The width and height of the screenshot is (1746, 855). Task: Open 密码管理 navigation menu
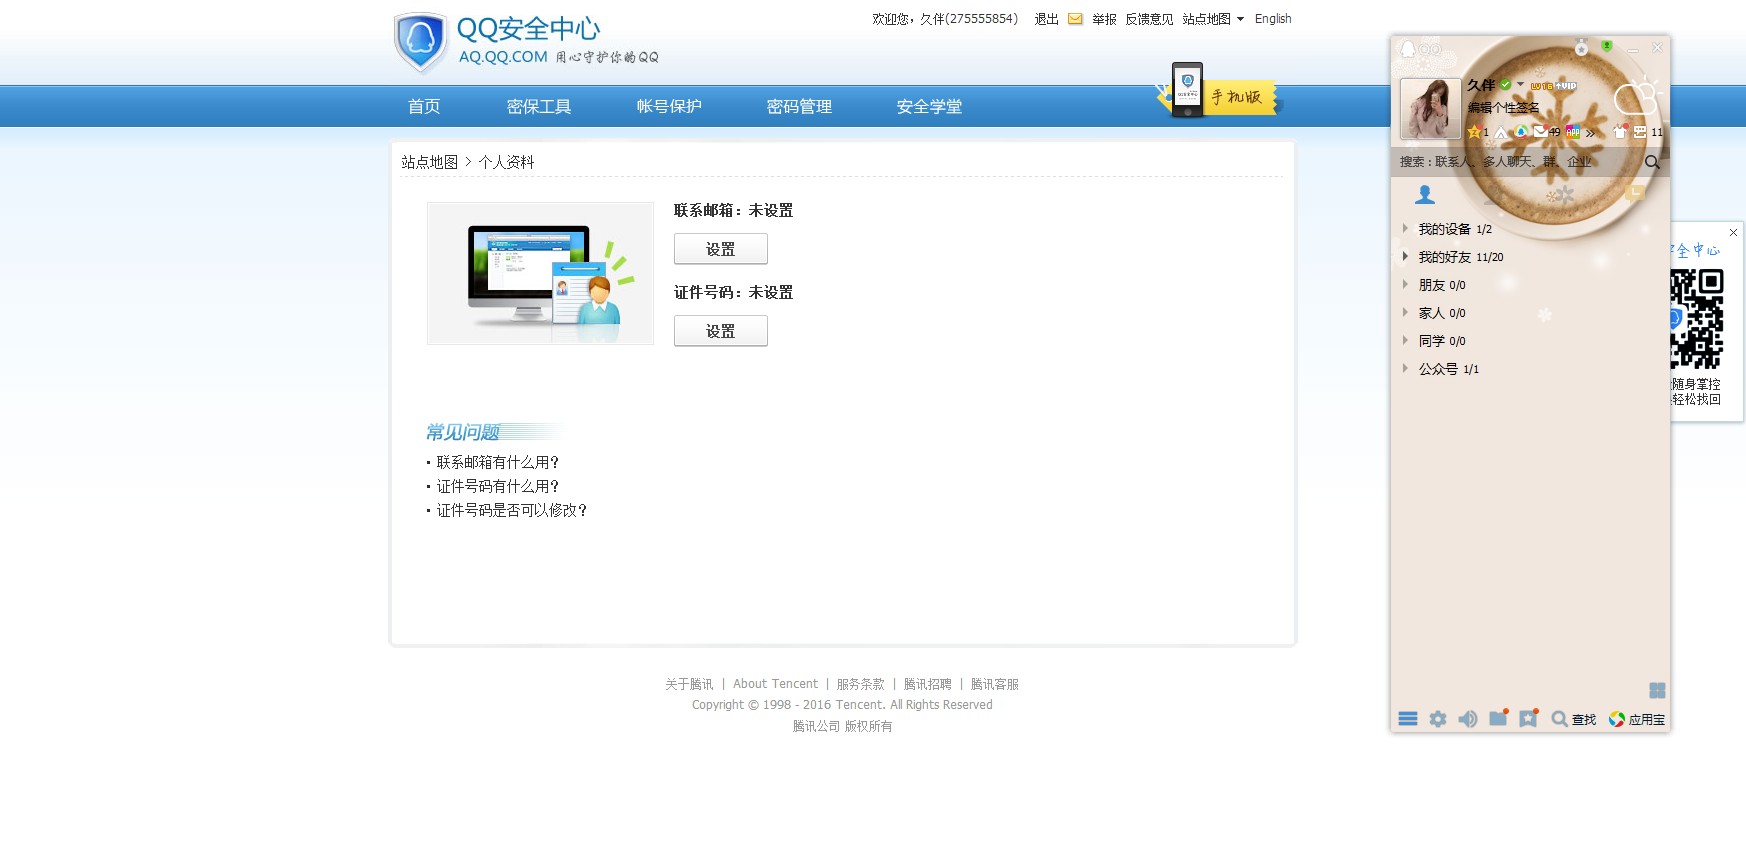[799, 106]
